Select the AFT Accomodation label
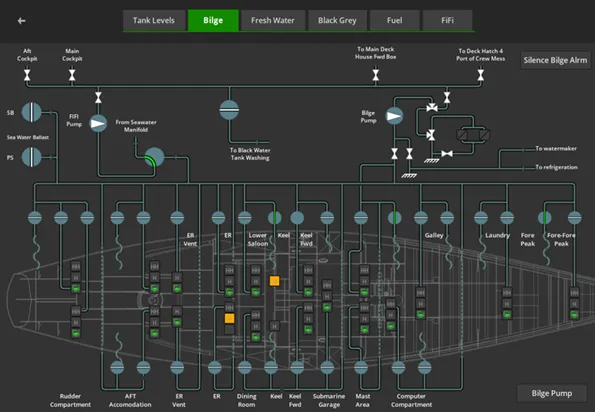Viewport: 595px width, 412px height. [130, 400]
